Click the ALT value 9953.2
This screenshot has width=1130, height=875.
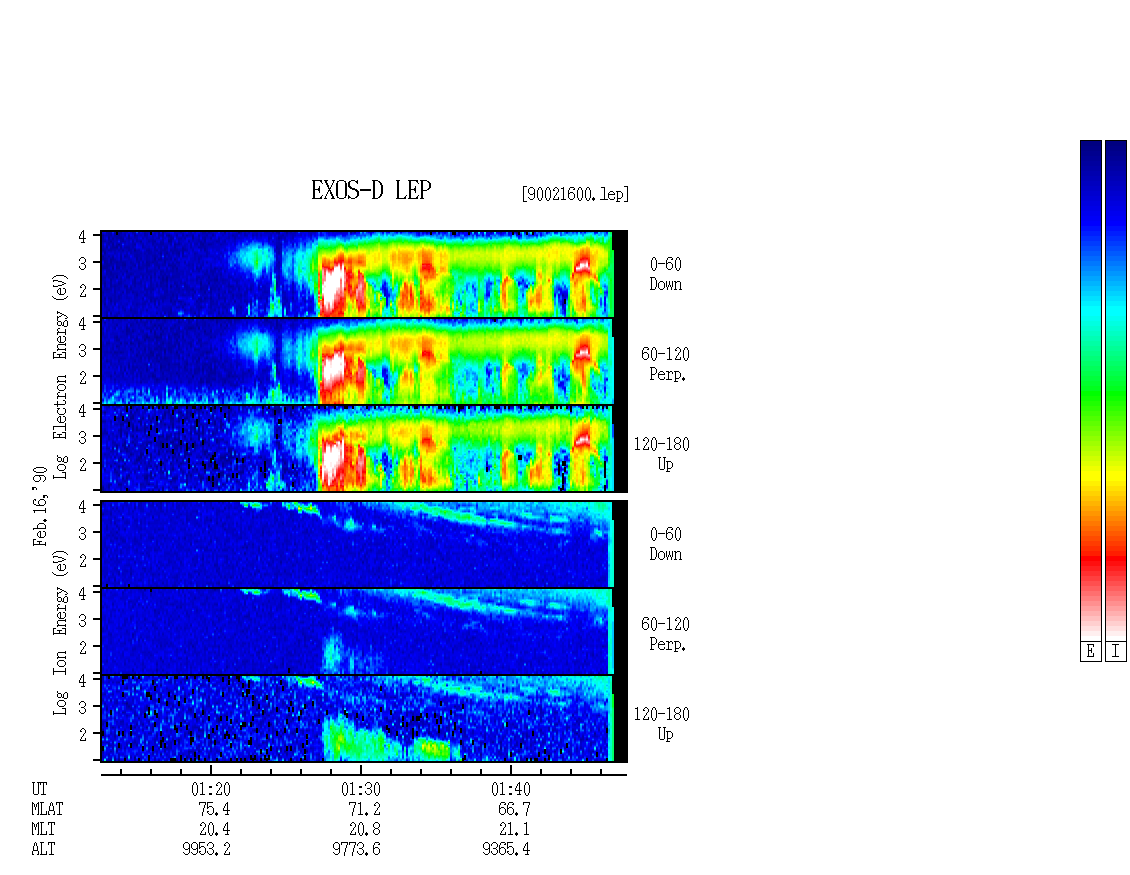(206, 849)
